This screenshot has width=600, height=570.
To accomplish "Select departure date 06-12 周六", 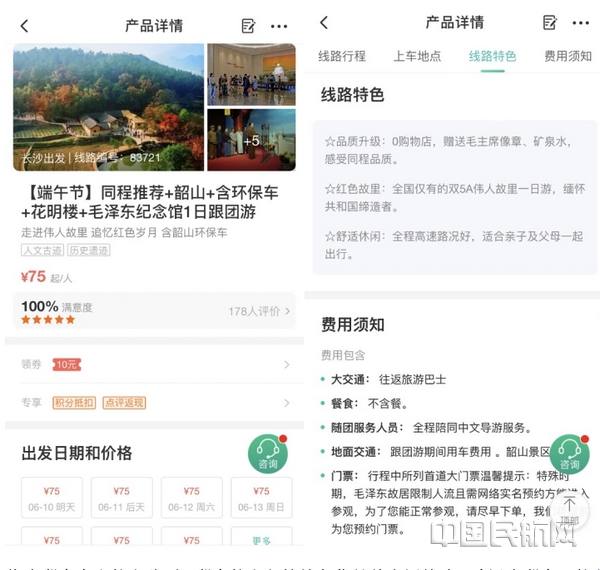I will [x=192, y=498].
